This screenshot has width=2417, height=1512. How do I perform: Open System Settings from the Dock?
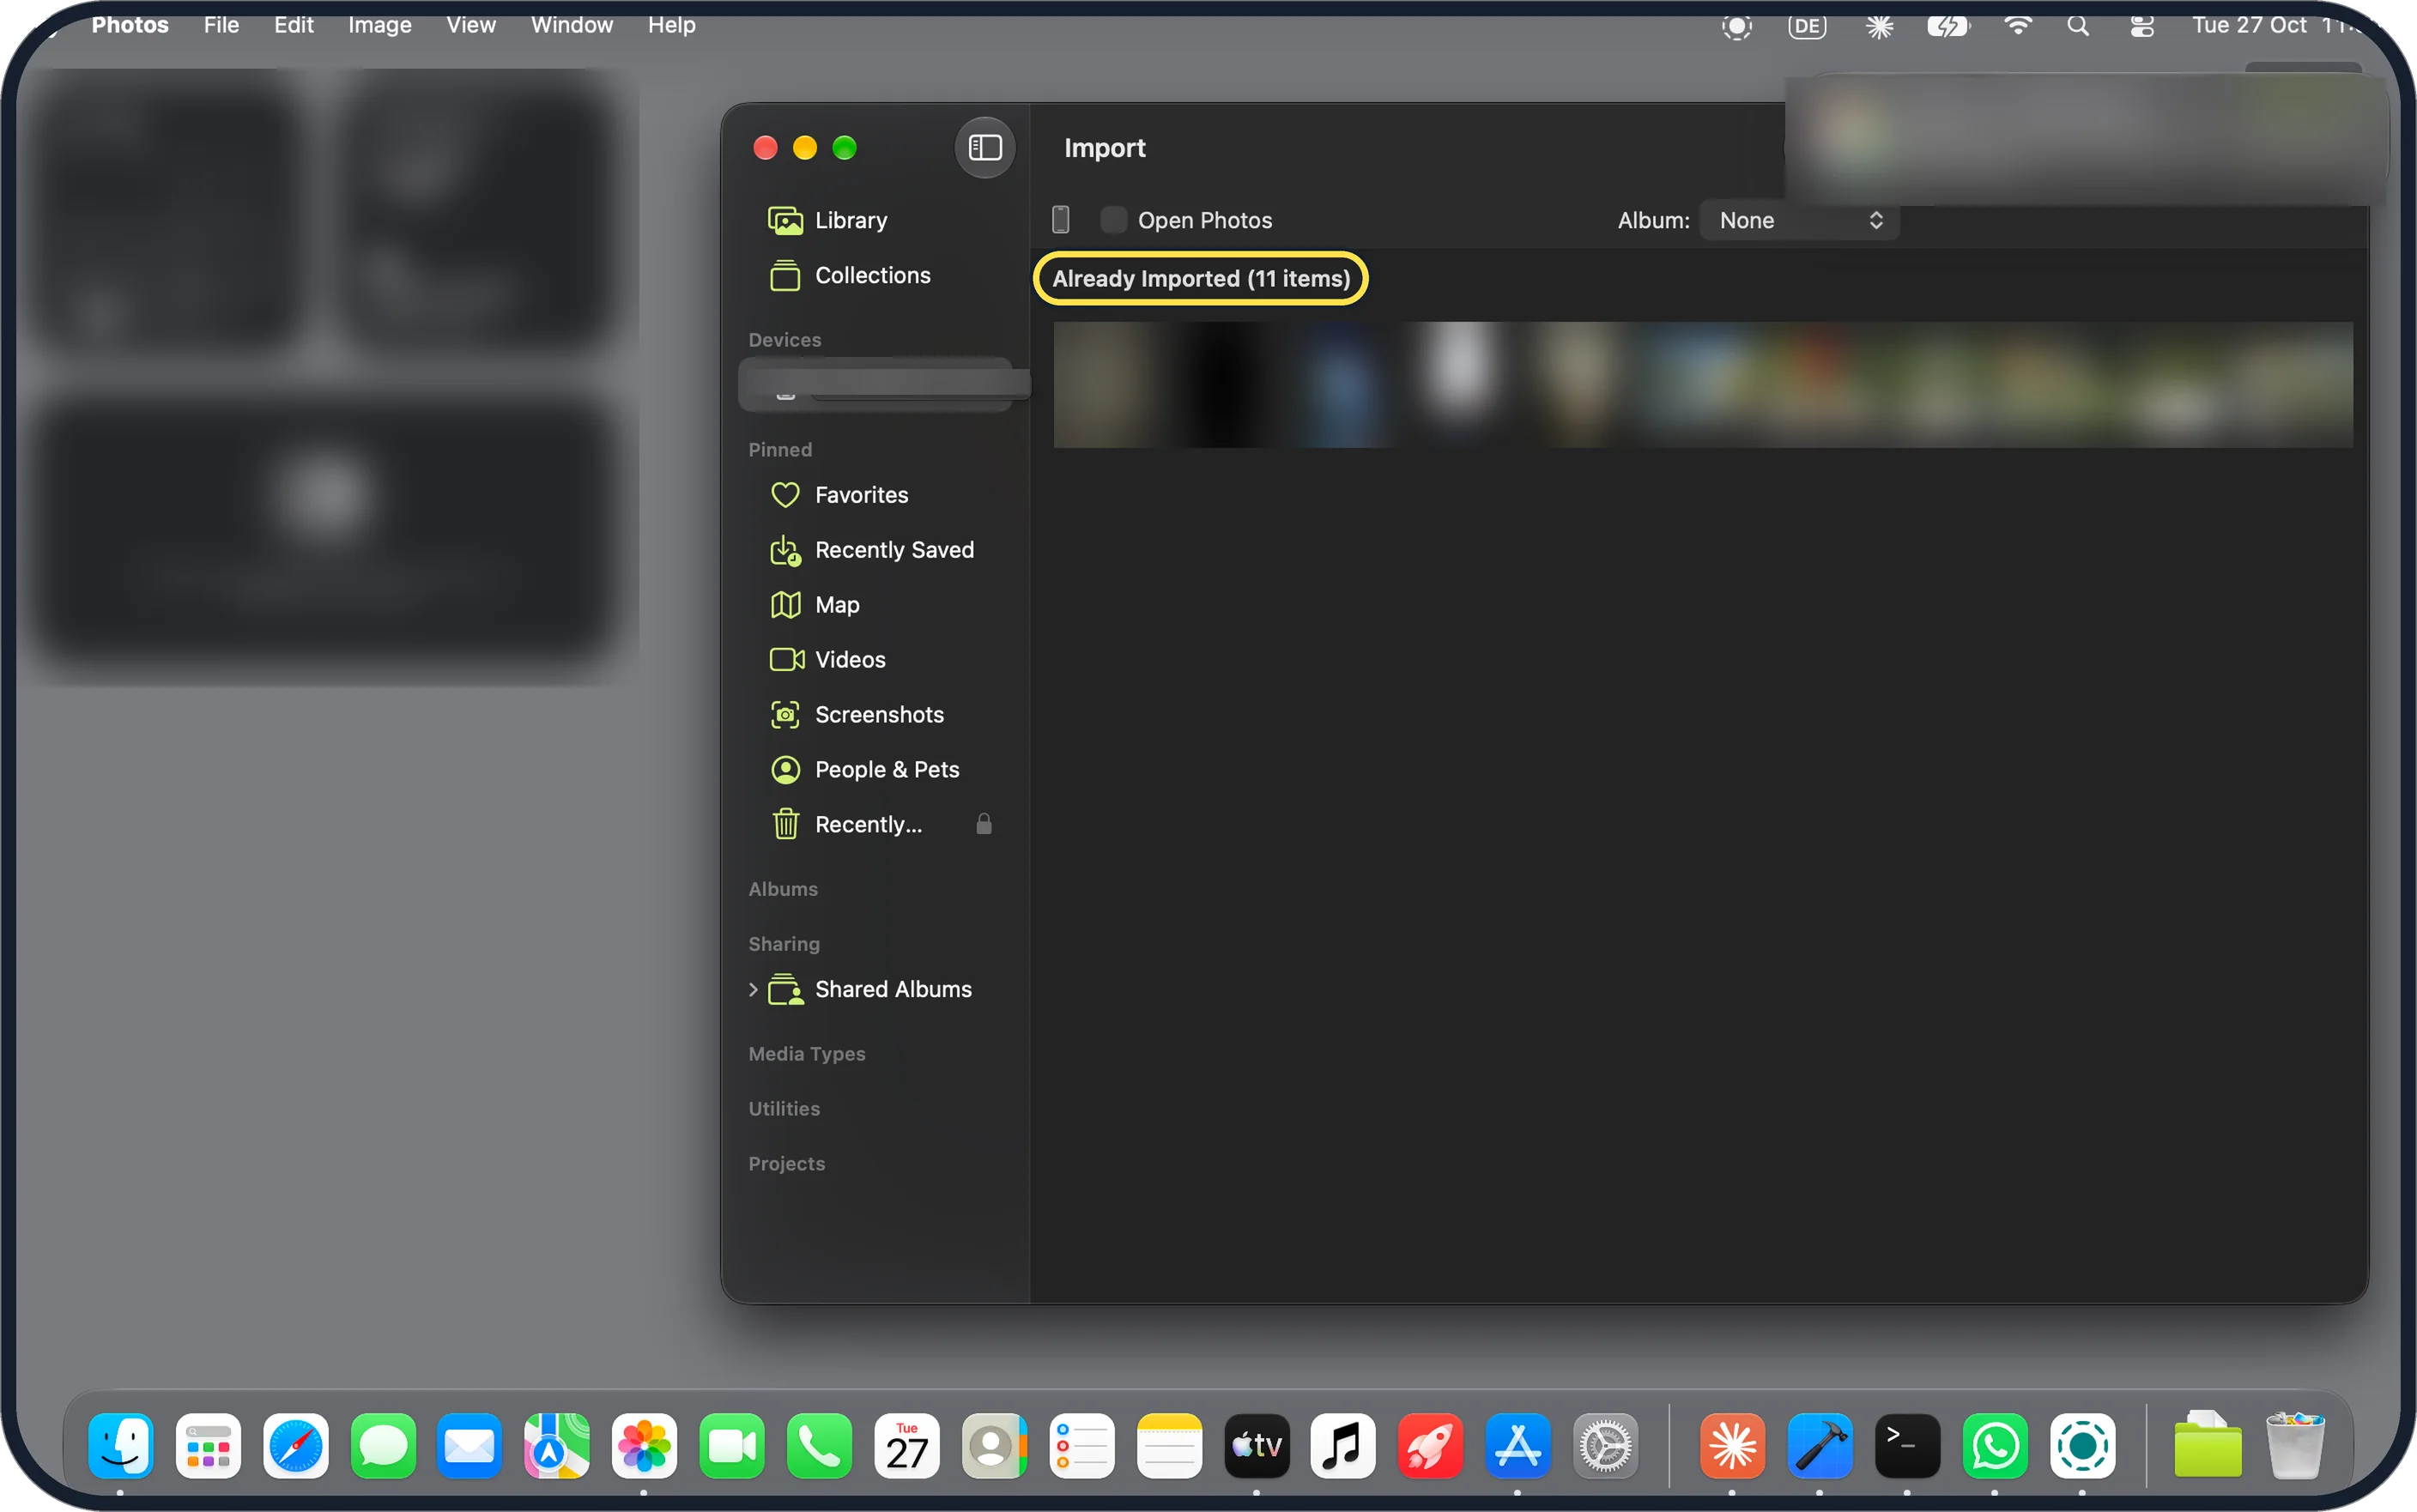point(1605,1446)
